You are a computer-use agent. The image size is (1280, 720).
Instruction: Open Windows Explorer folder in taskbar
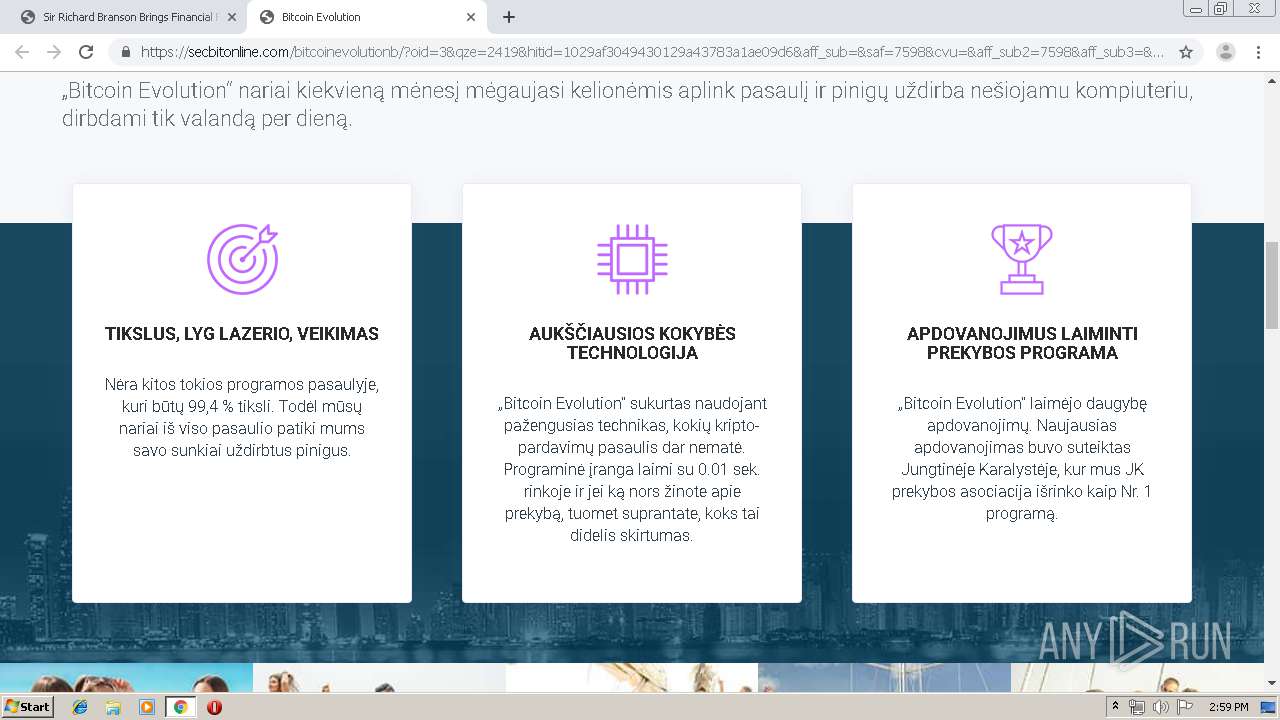113,707
